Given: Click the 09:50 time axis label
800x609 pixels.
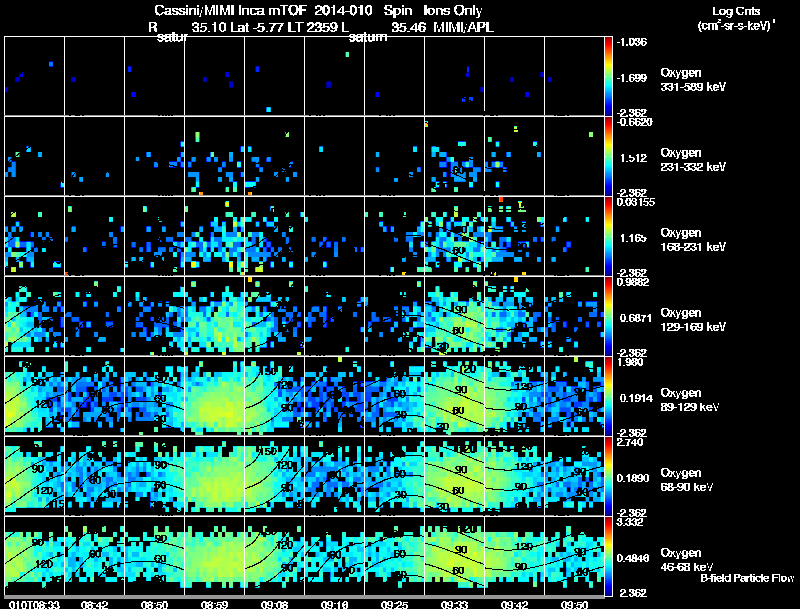Looking at the screenshot, I should click(574, 604).
